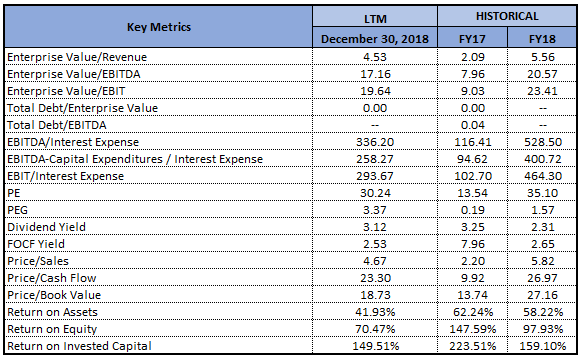The image size is (582, 361).
Task: Select the Price/Book Value LTM value 18.73
Action: pyautogui.click(x=375, y=295)
